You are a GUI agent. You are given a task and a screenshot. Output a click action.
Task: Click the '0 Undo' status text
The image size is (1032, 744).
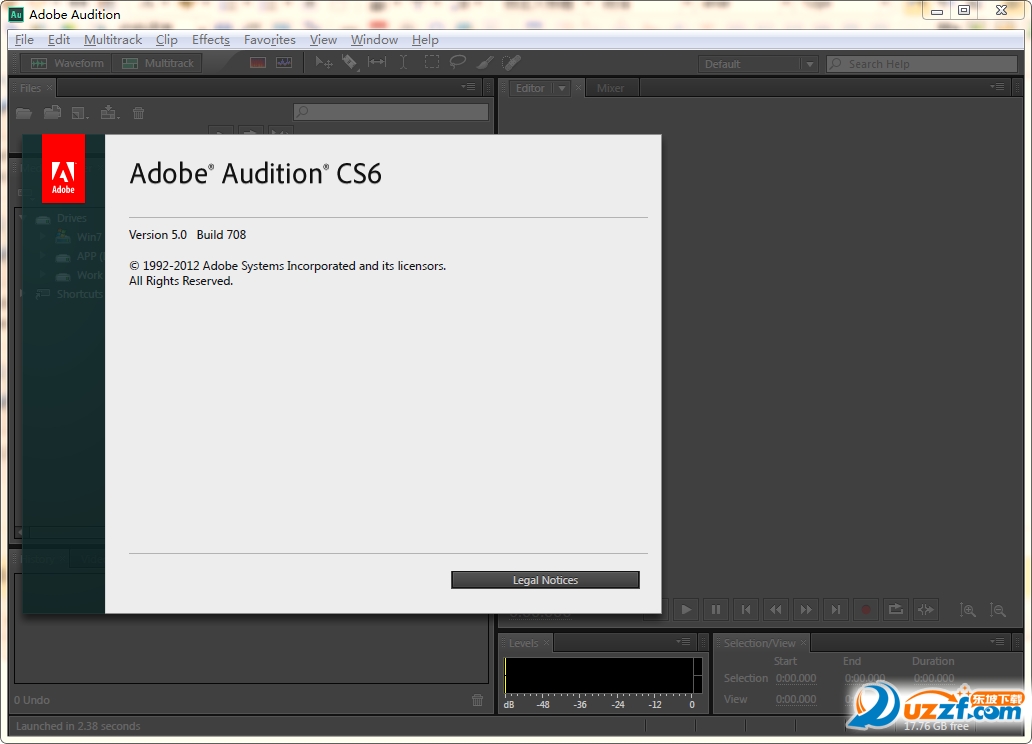(x=32, y=700)
